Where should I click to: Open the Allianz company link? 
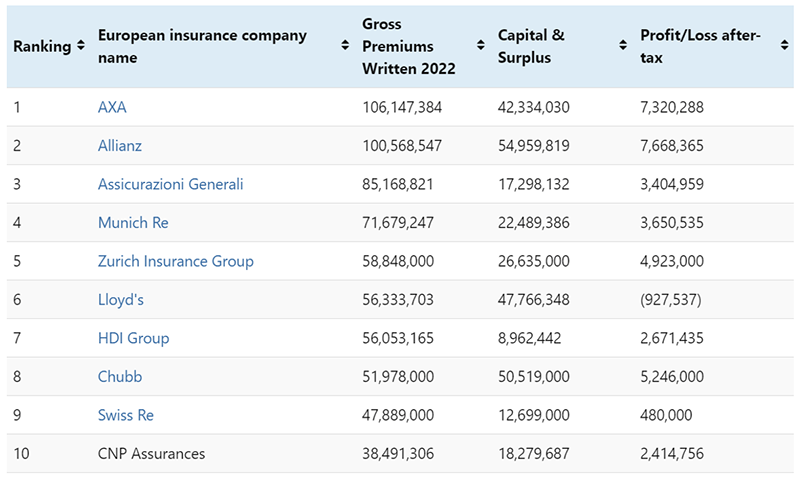click(x=120, y=145)
